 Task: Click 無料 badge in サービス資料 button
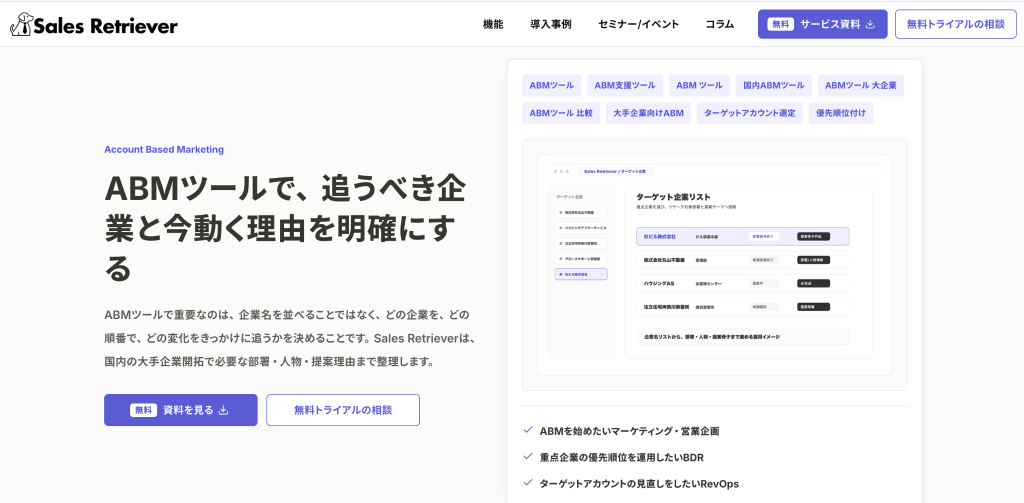click(780, 24)
